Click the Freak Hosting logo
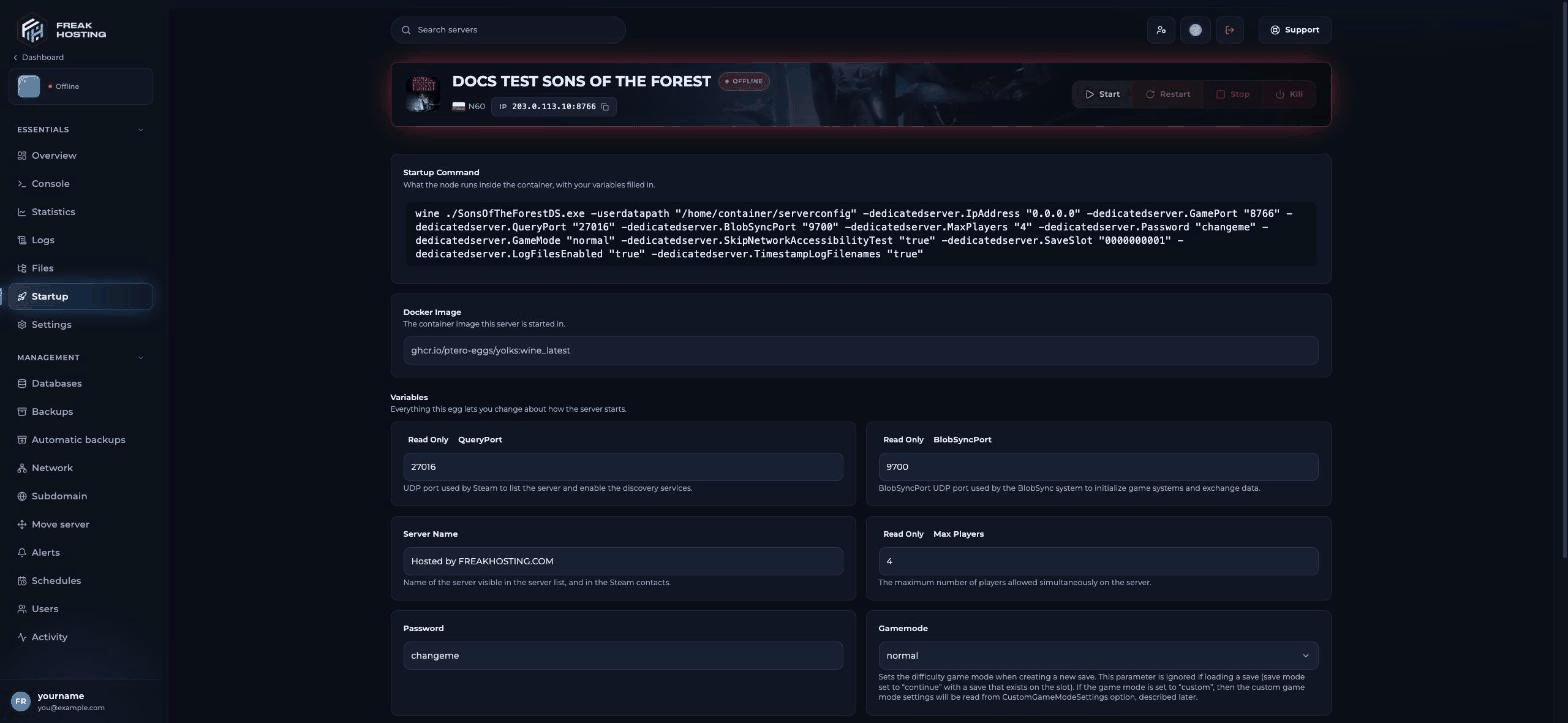 63,29
